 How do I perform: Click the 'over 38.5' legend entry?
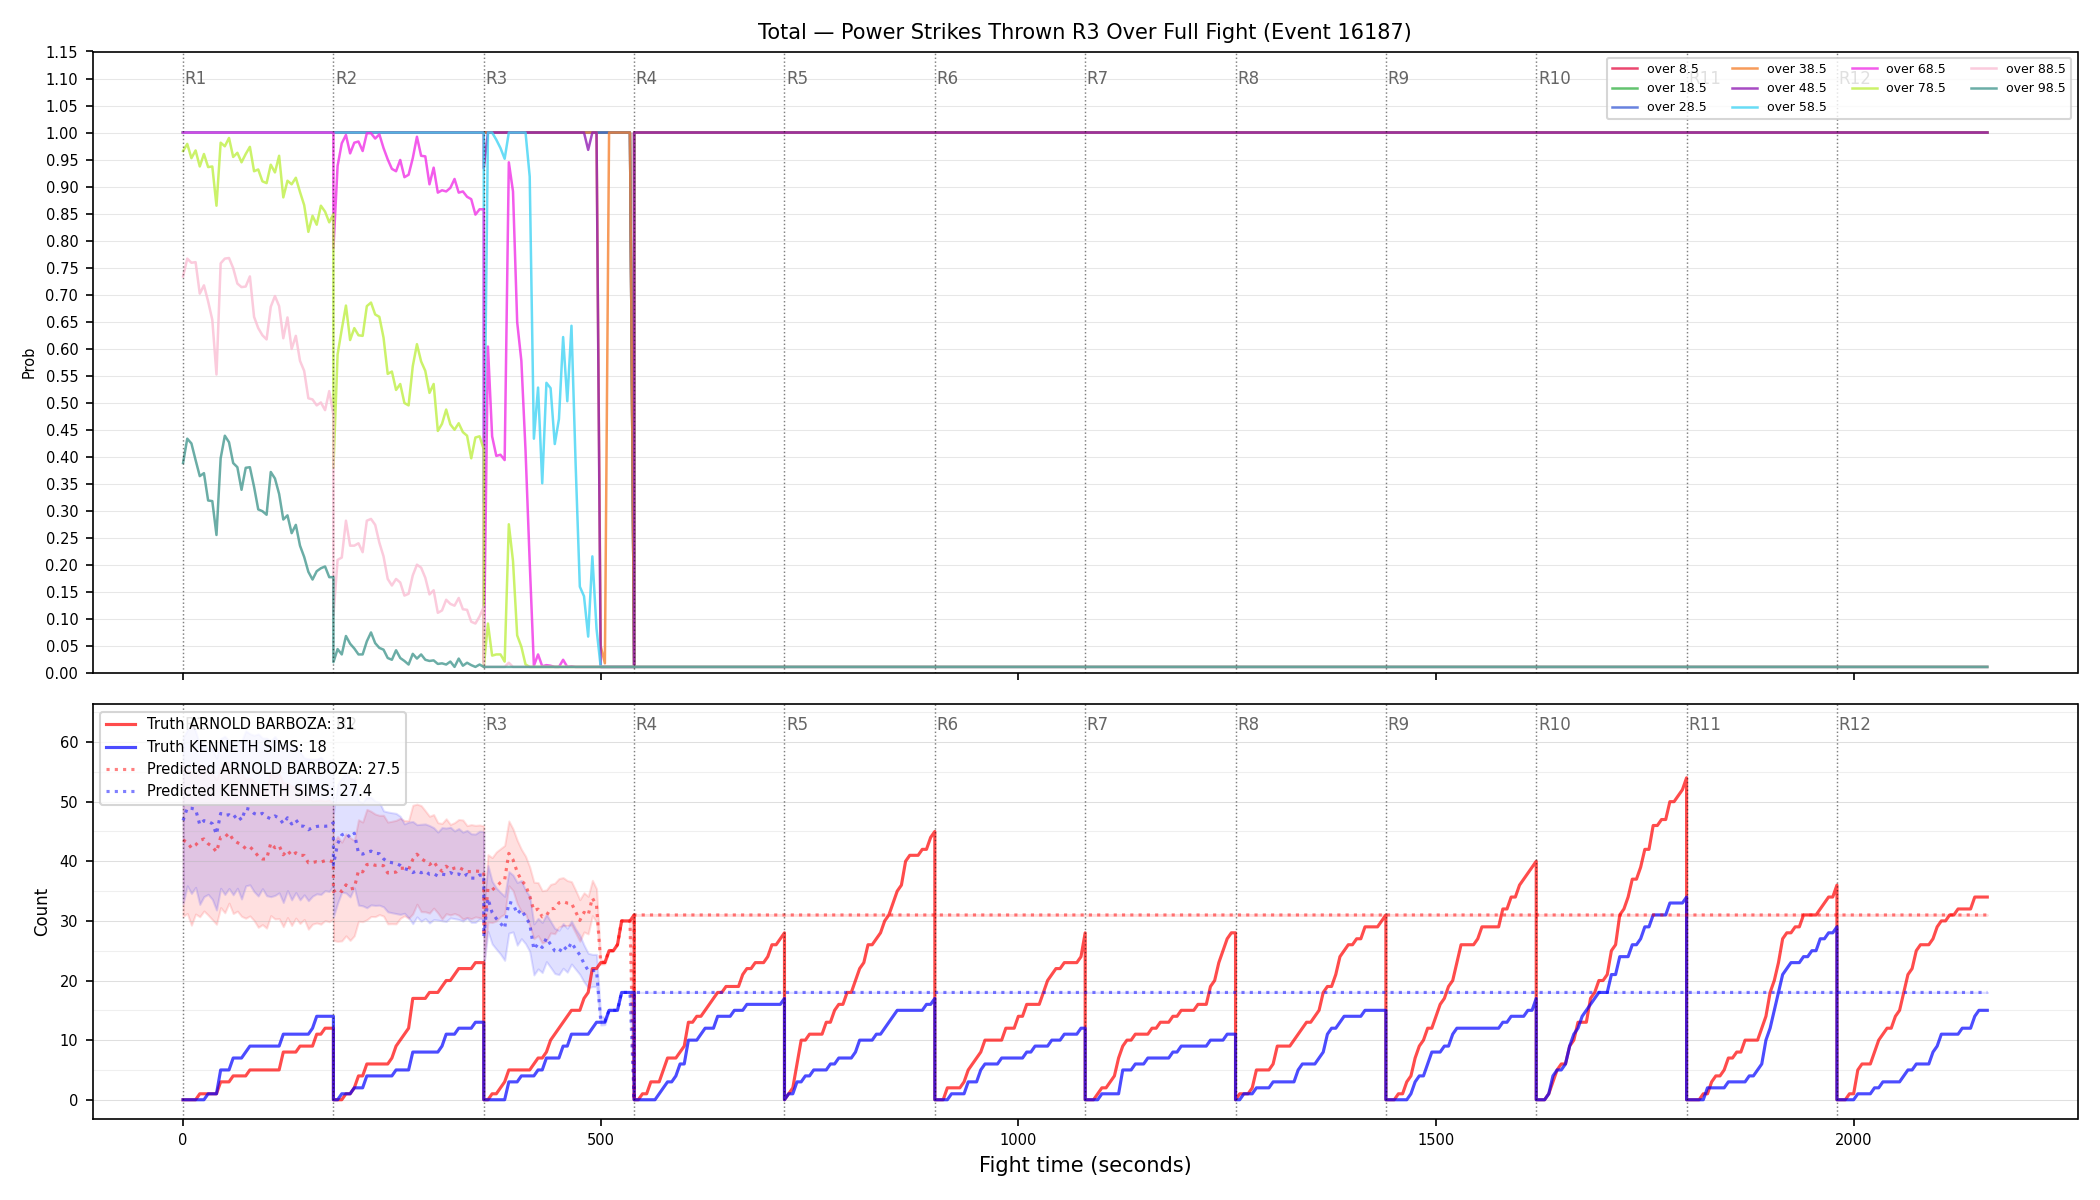pos(1780,69)
